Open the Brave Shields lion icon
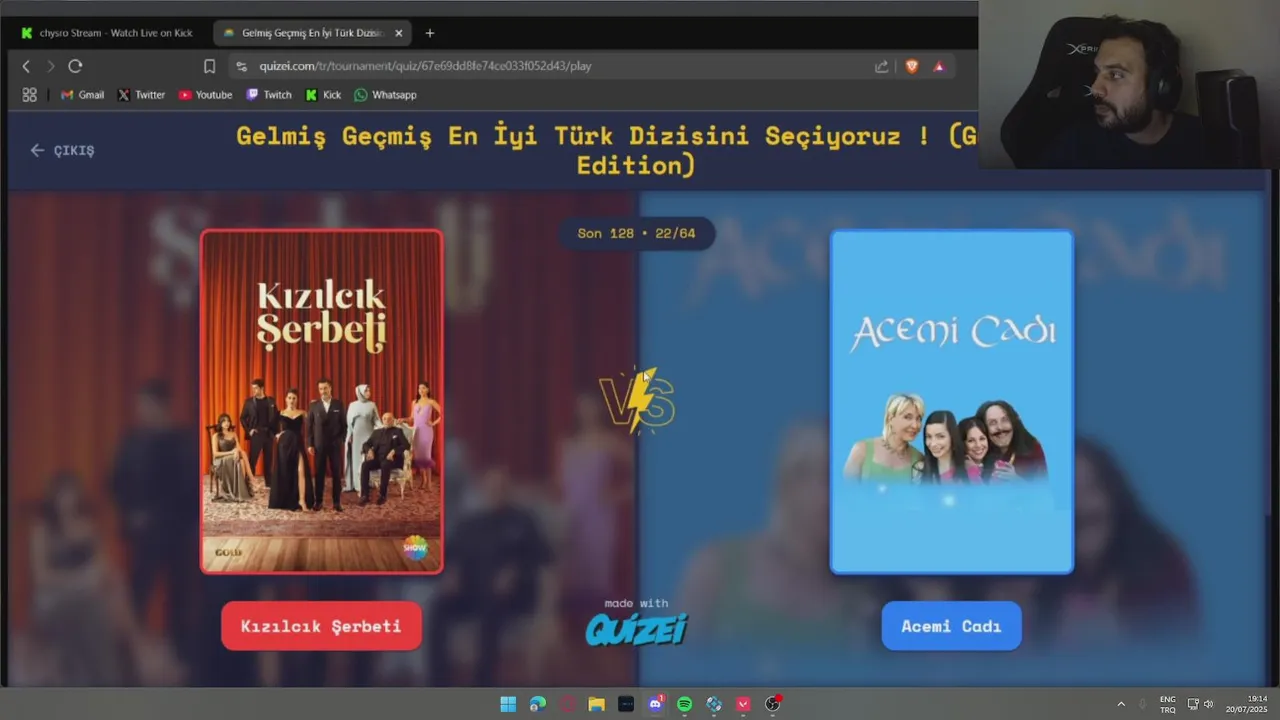The height and width of the screenshot is (720, 1280). [x=912, y=66]
